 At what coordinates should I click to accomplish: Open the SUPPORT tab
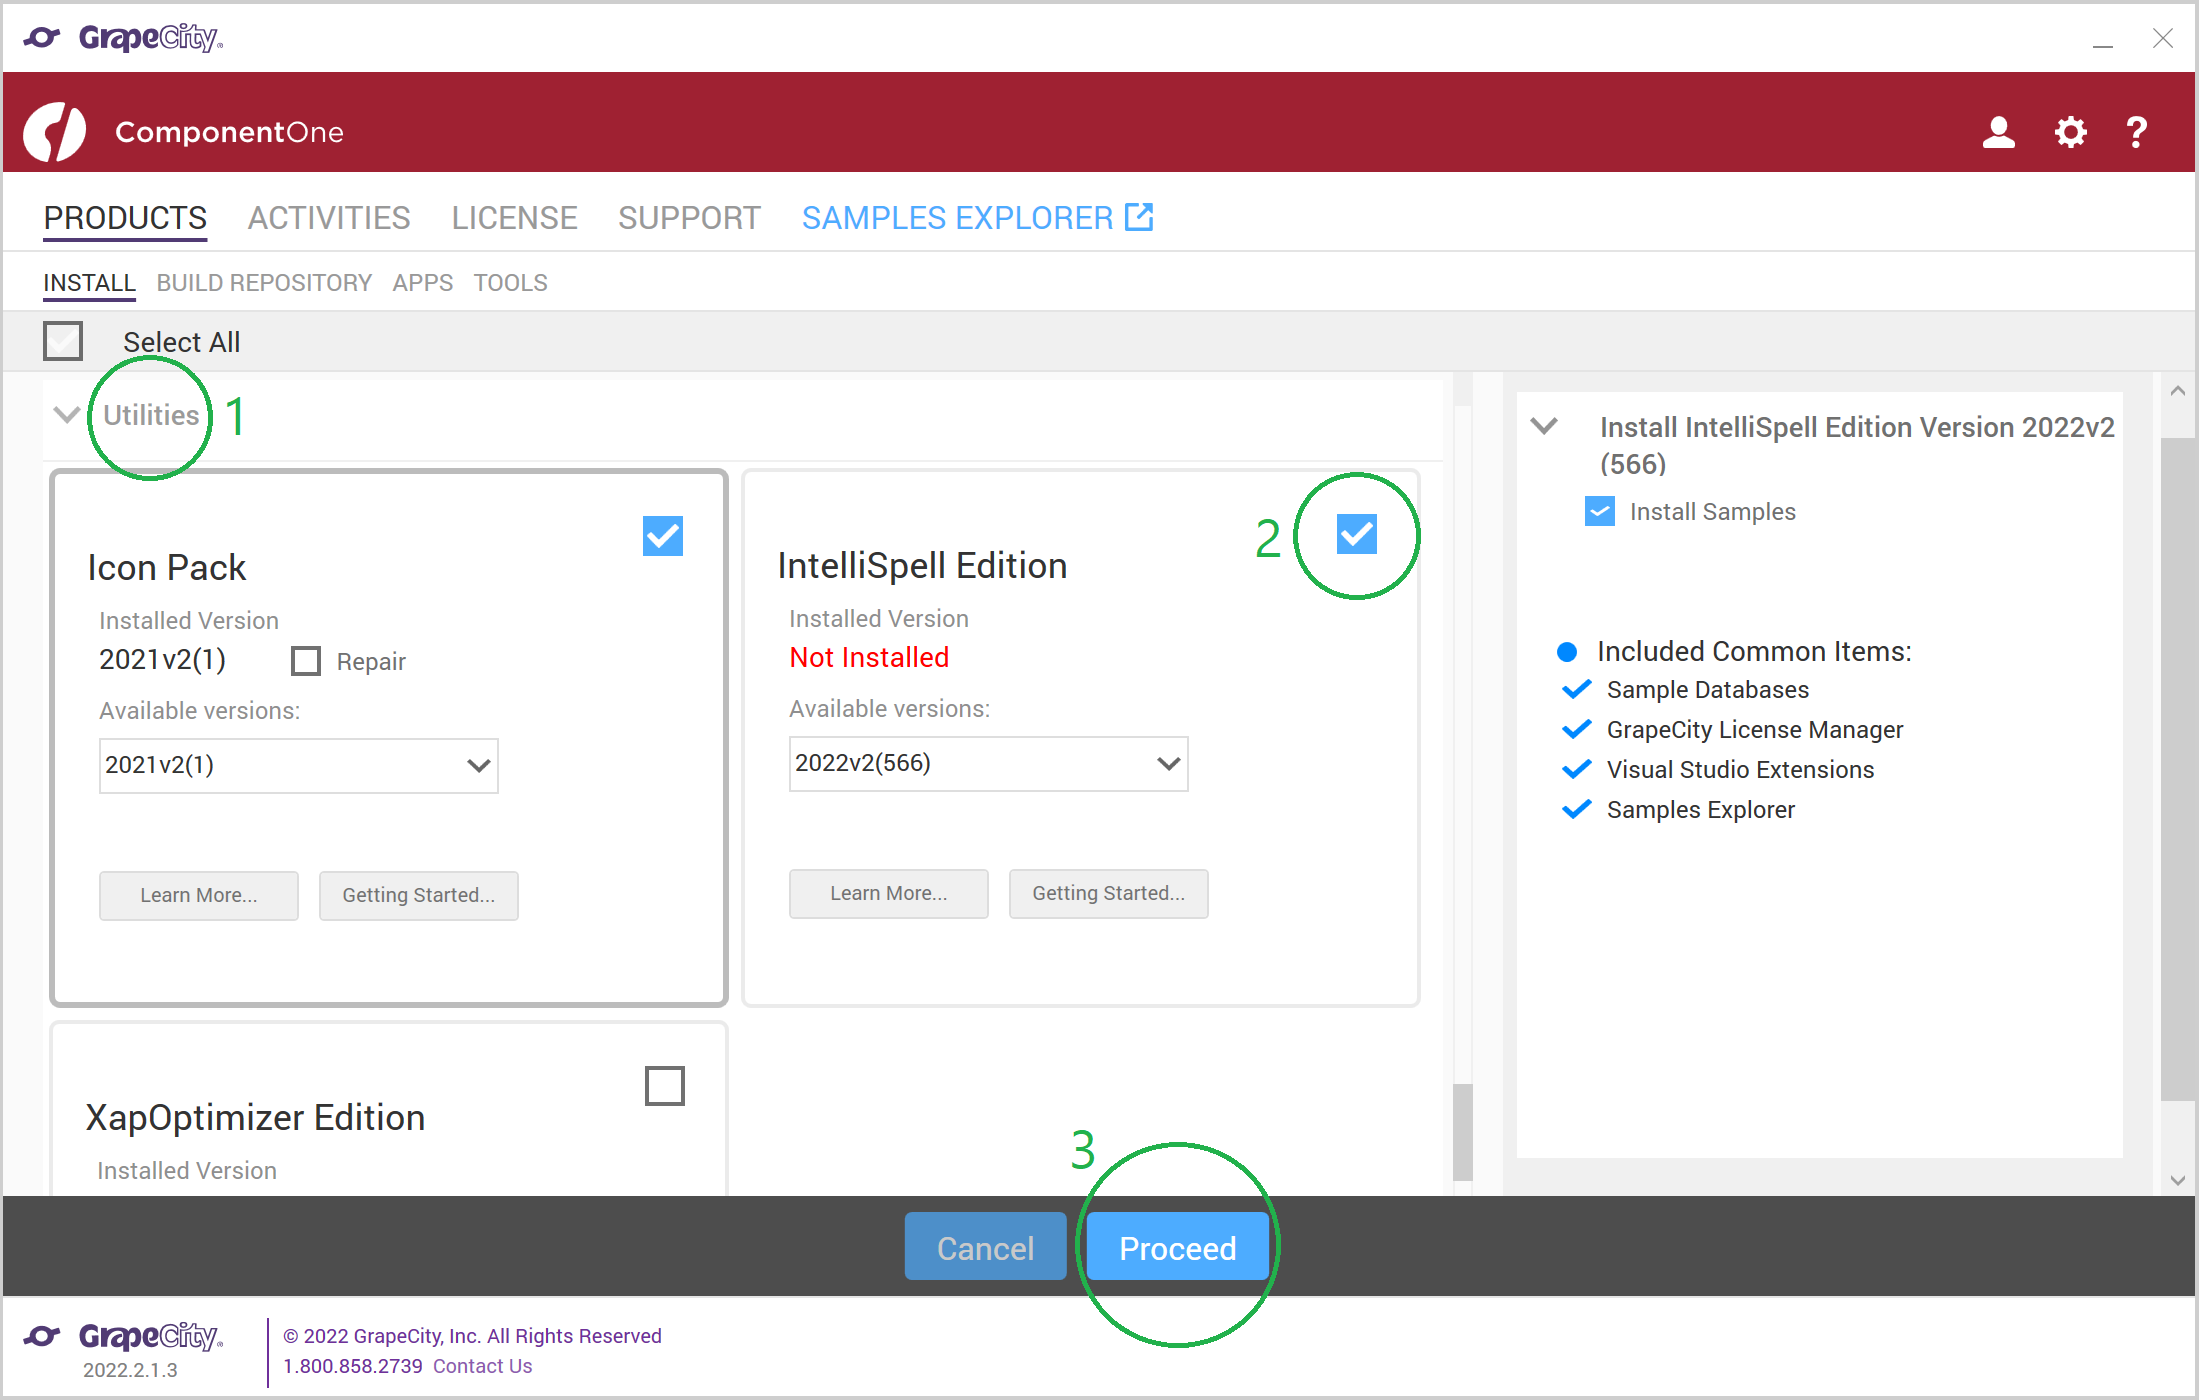[x=689, y=218]
